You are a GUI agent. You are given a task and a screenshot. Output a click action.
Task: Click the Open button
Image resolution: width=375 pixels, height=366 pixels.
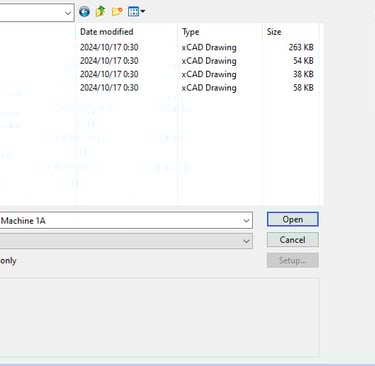coord(293,219)
